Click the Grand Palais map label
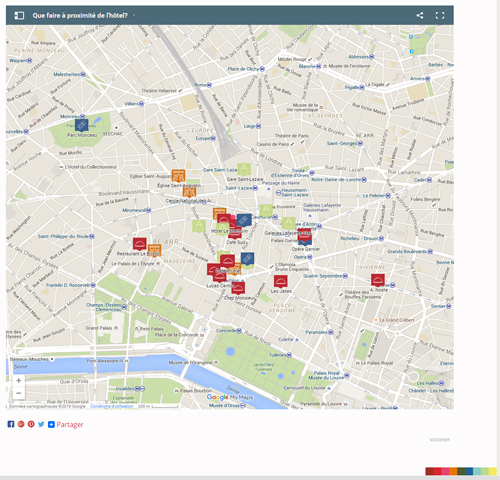 pyautogui.click(x=99, y=328)
